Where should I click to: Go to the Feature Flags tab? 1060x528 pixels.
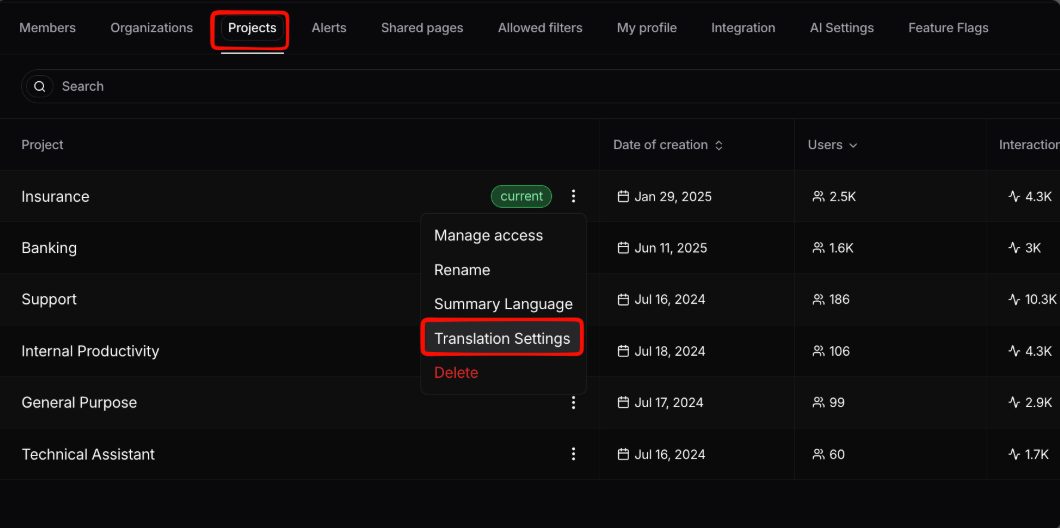pos(948,28)
